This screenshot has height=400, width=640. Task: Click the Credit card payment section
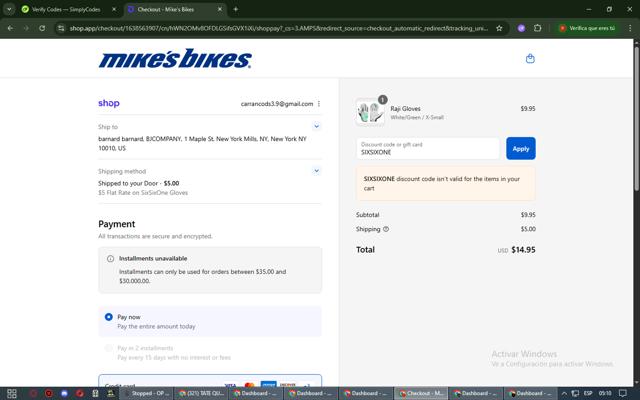pyautogui.click(x=210, y=381)
